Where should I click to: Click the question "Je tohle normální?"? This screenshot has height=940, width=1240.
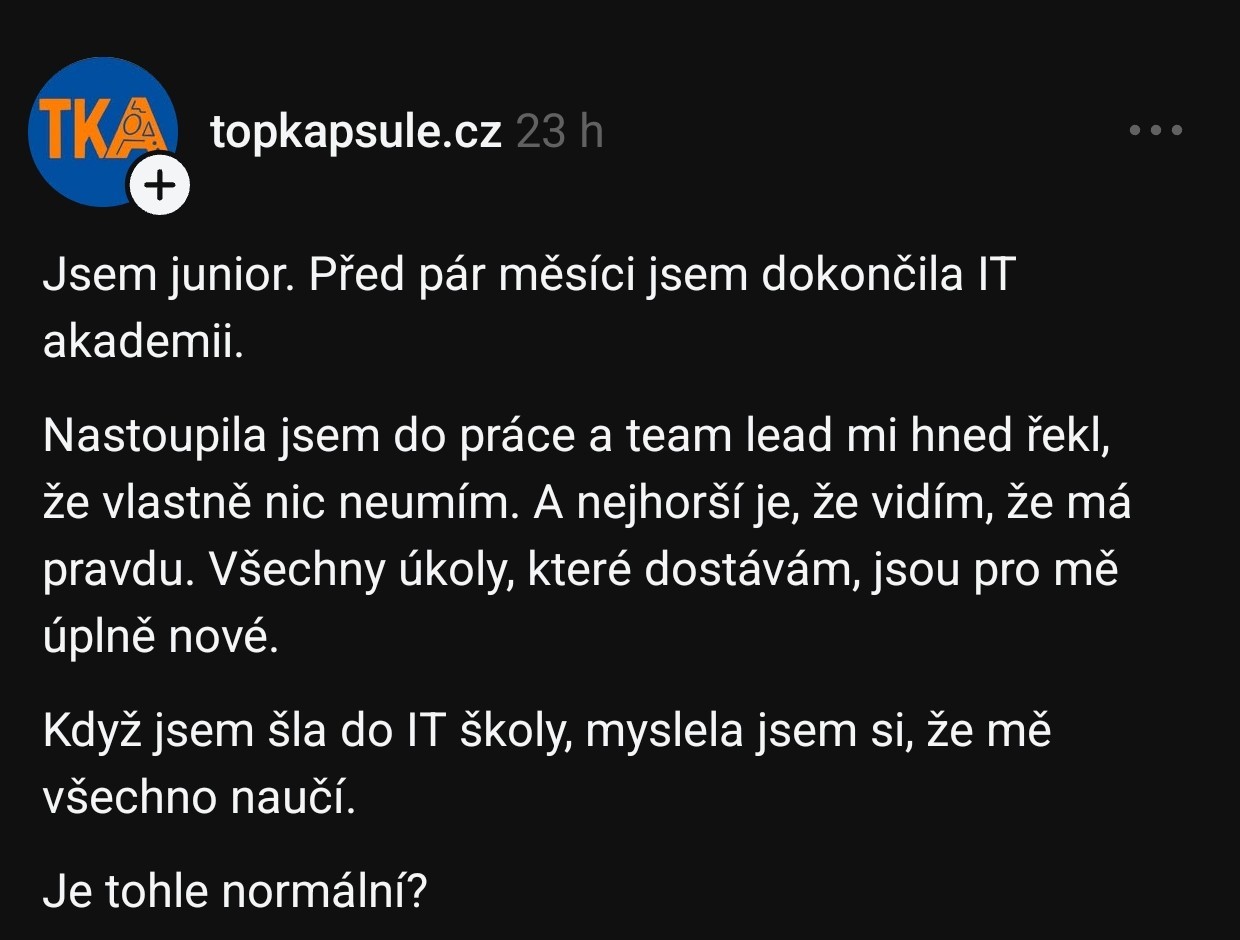[x=235, y=889]
